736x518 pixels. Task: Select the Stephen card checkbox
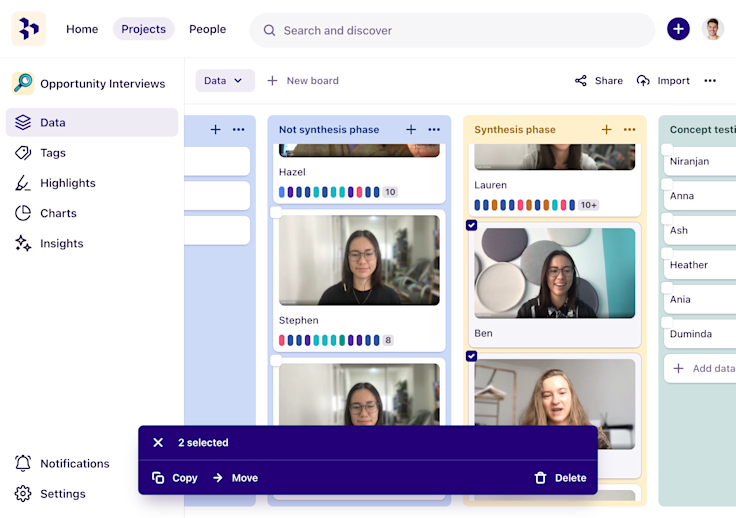click(x=276, y=212)
